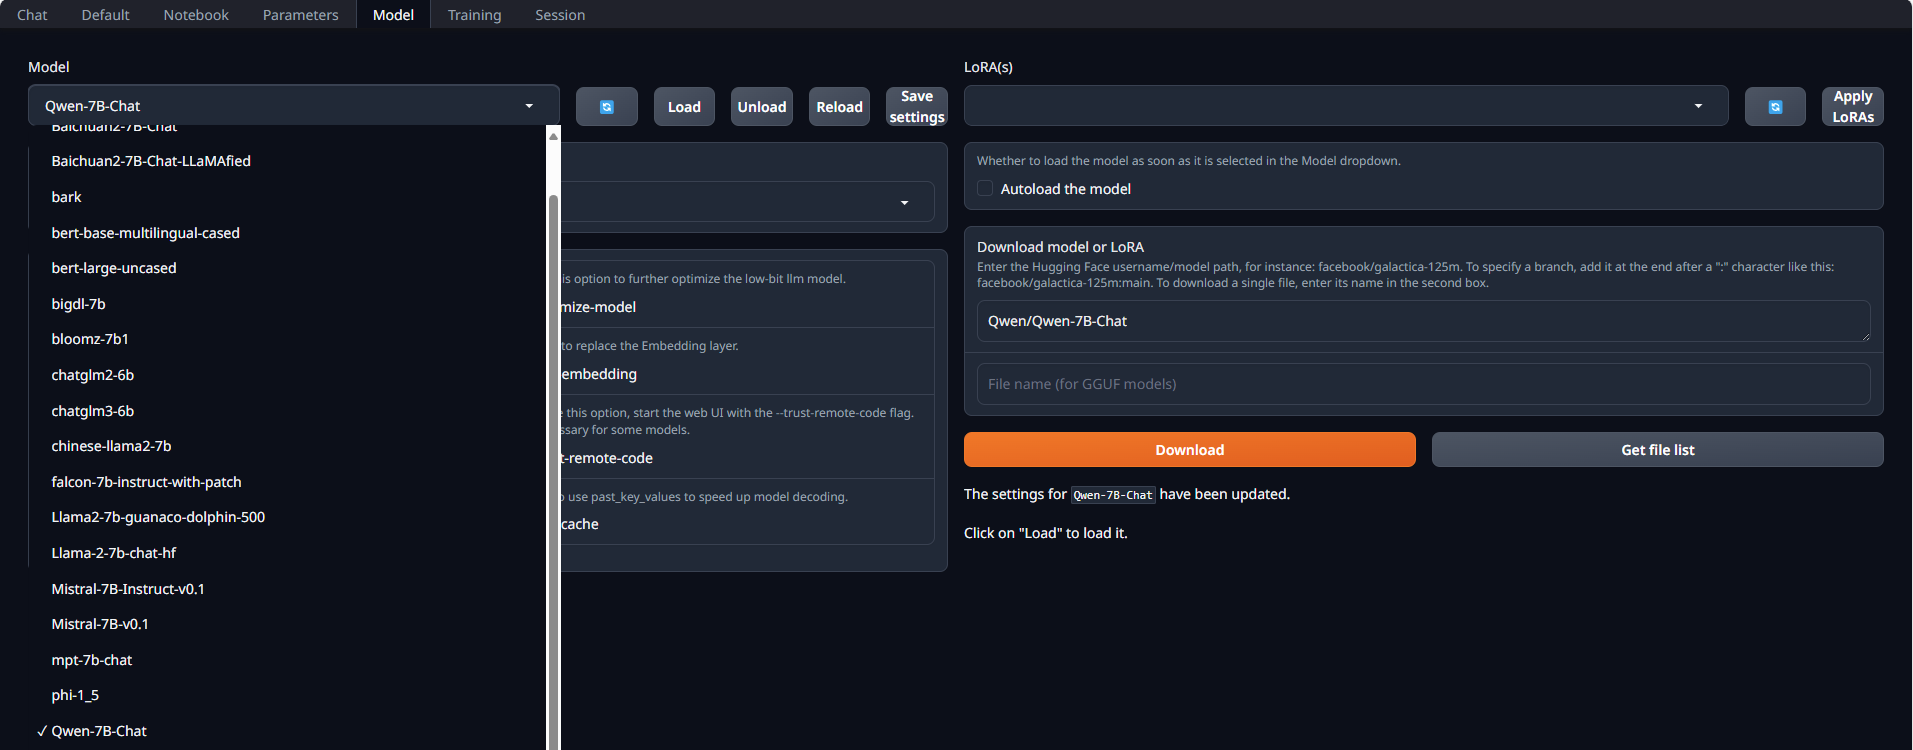Pick mpt-7b-chat from the list

pos(288,660)
